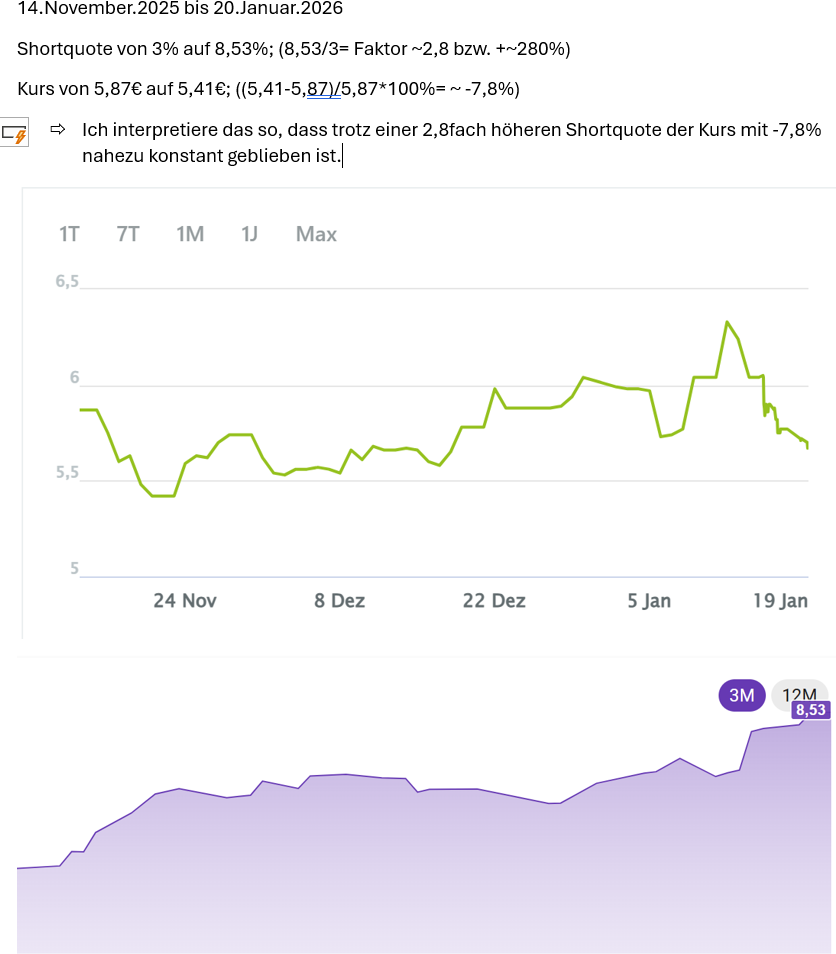Click the 8 Dez date label
The height and width of the screenshot is (954, 836).
click(x=339, y=601)
